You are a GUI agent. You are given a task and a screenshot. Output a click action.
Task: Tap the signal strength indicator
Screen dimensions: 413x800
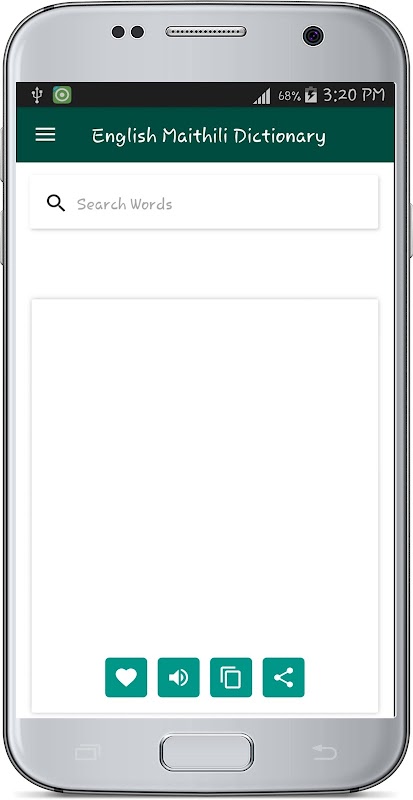(261, 96)
